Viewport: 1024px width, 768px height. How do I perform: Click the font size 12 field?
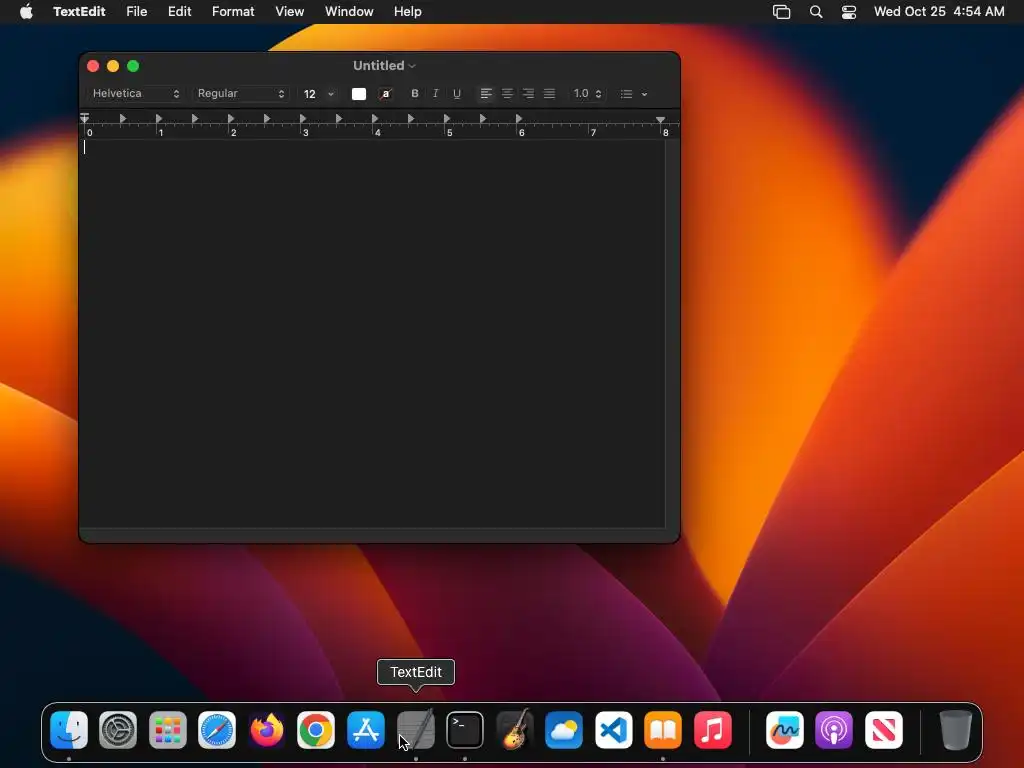tap(310, 93)
